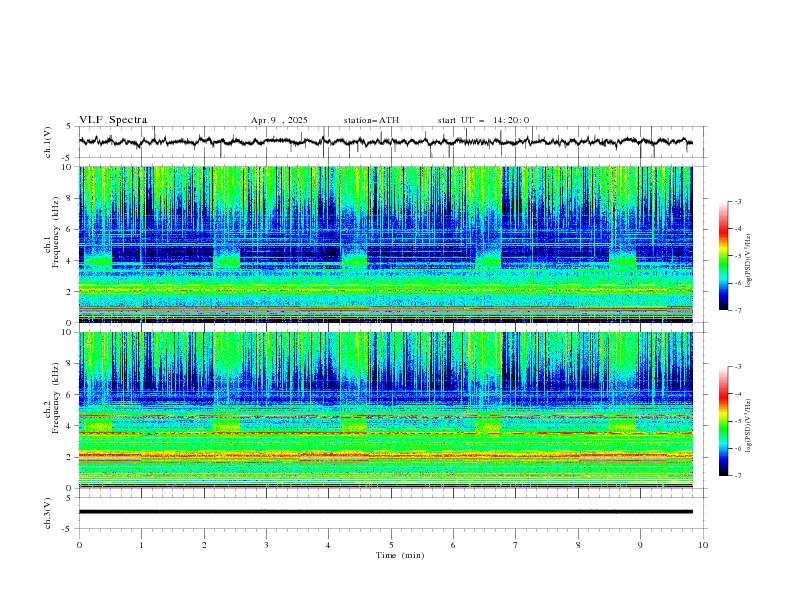This screenshot has width=792, height=612.
Task: Click the "Time (min)" x-axis label
Action: (x=400, y=555)
